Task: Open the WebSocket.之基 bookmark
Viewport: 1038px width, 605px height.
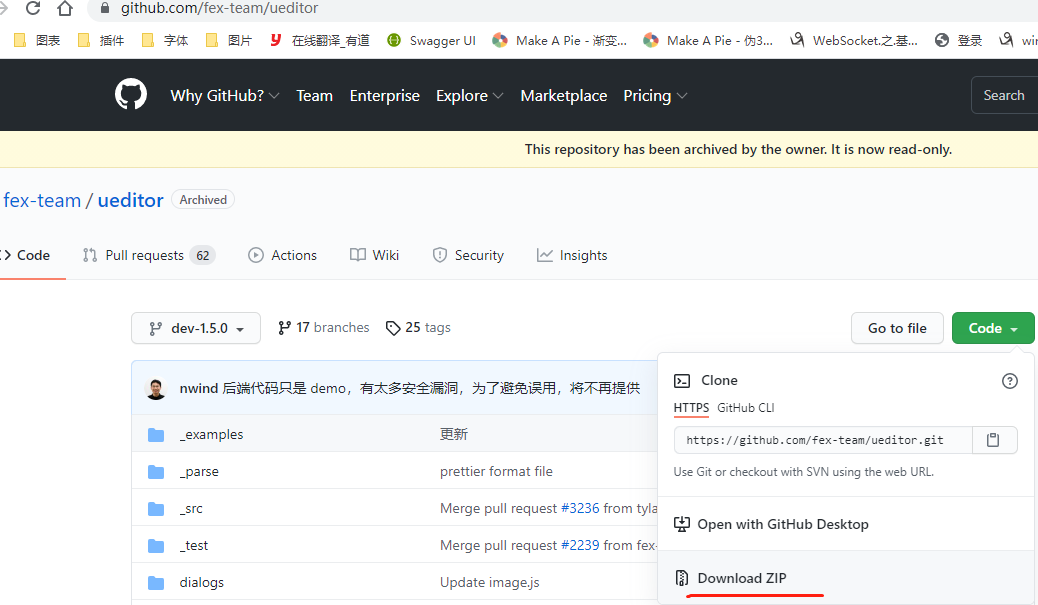Action: point(854,40)
